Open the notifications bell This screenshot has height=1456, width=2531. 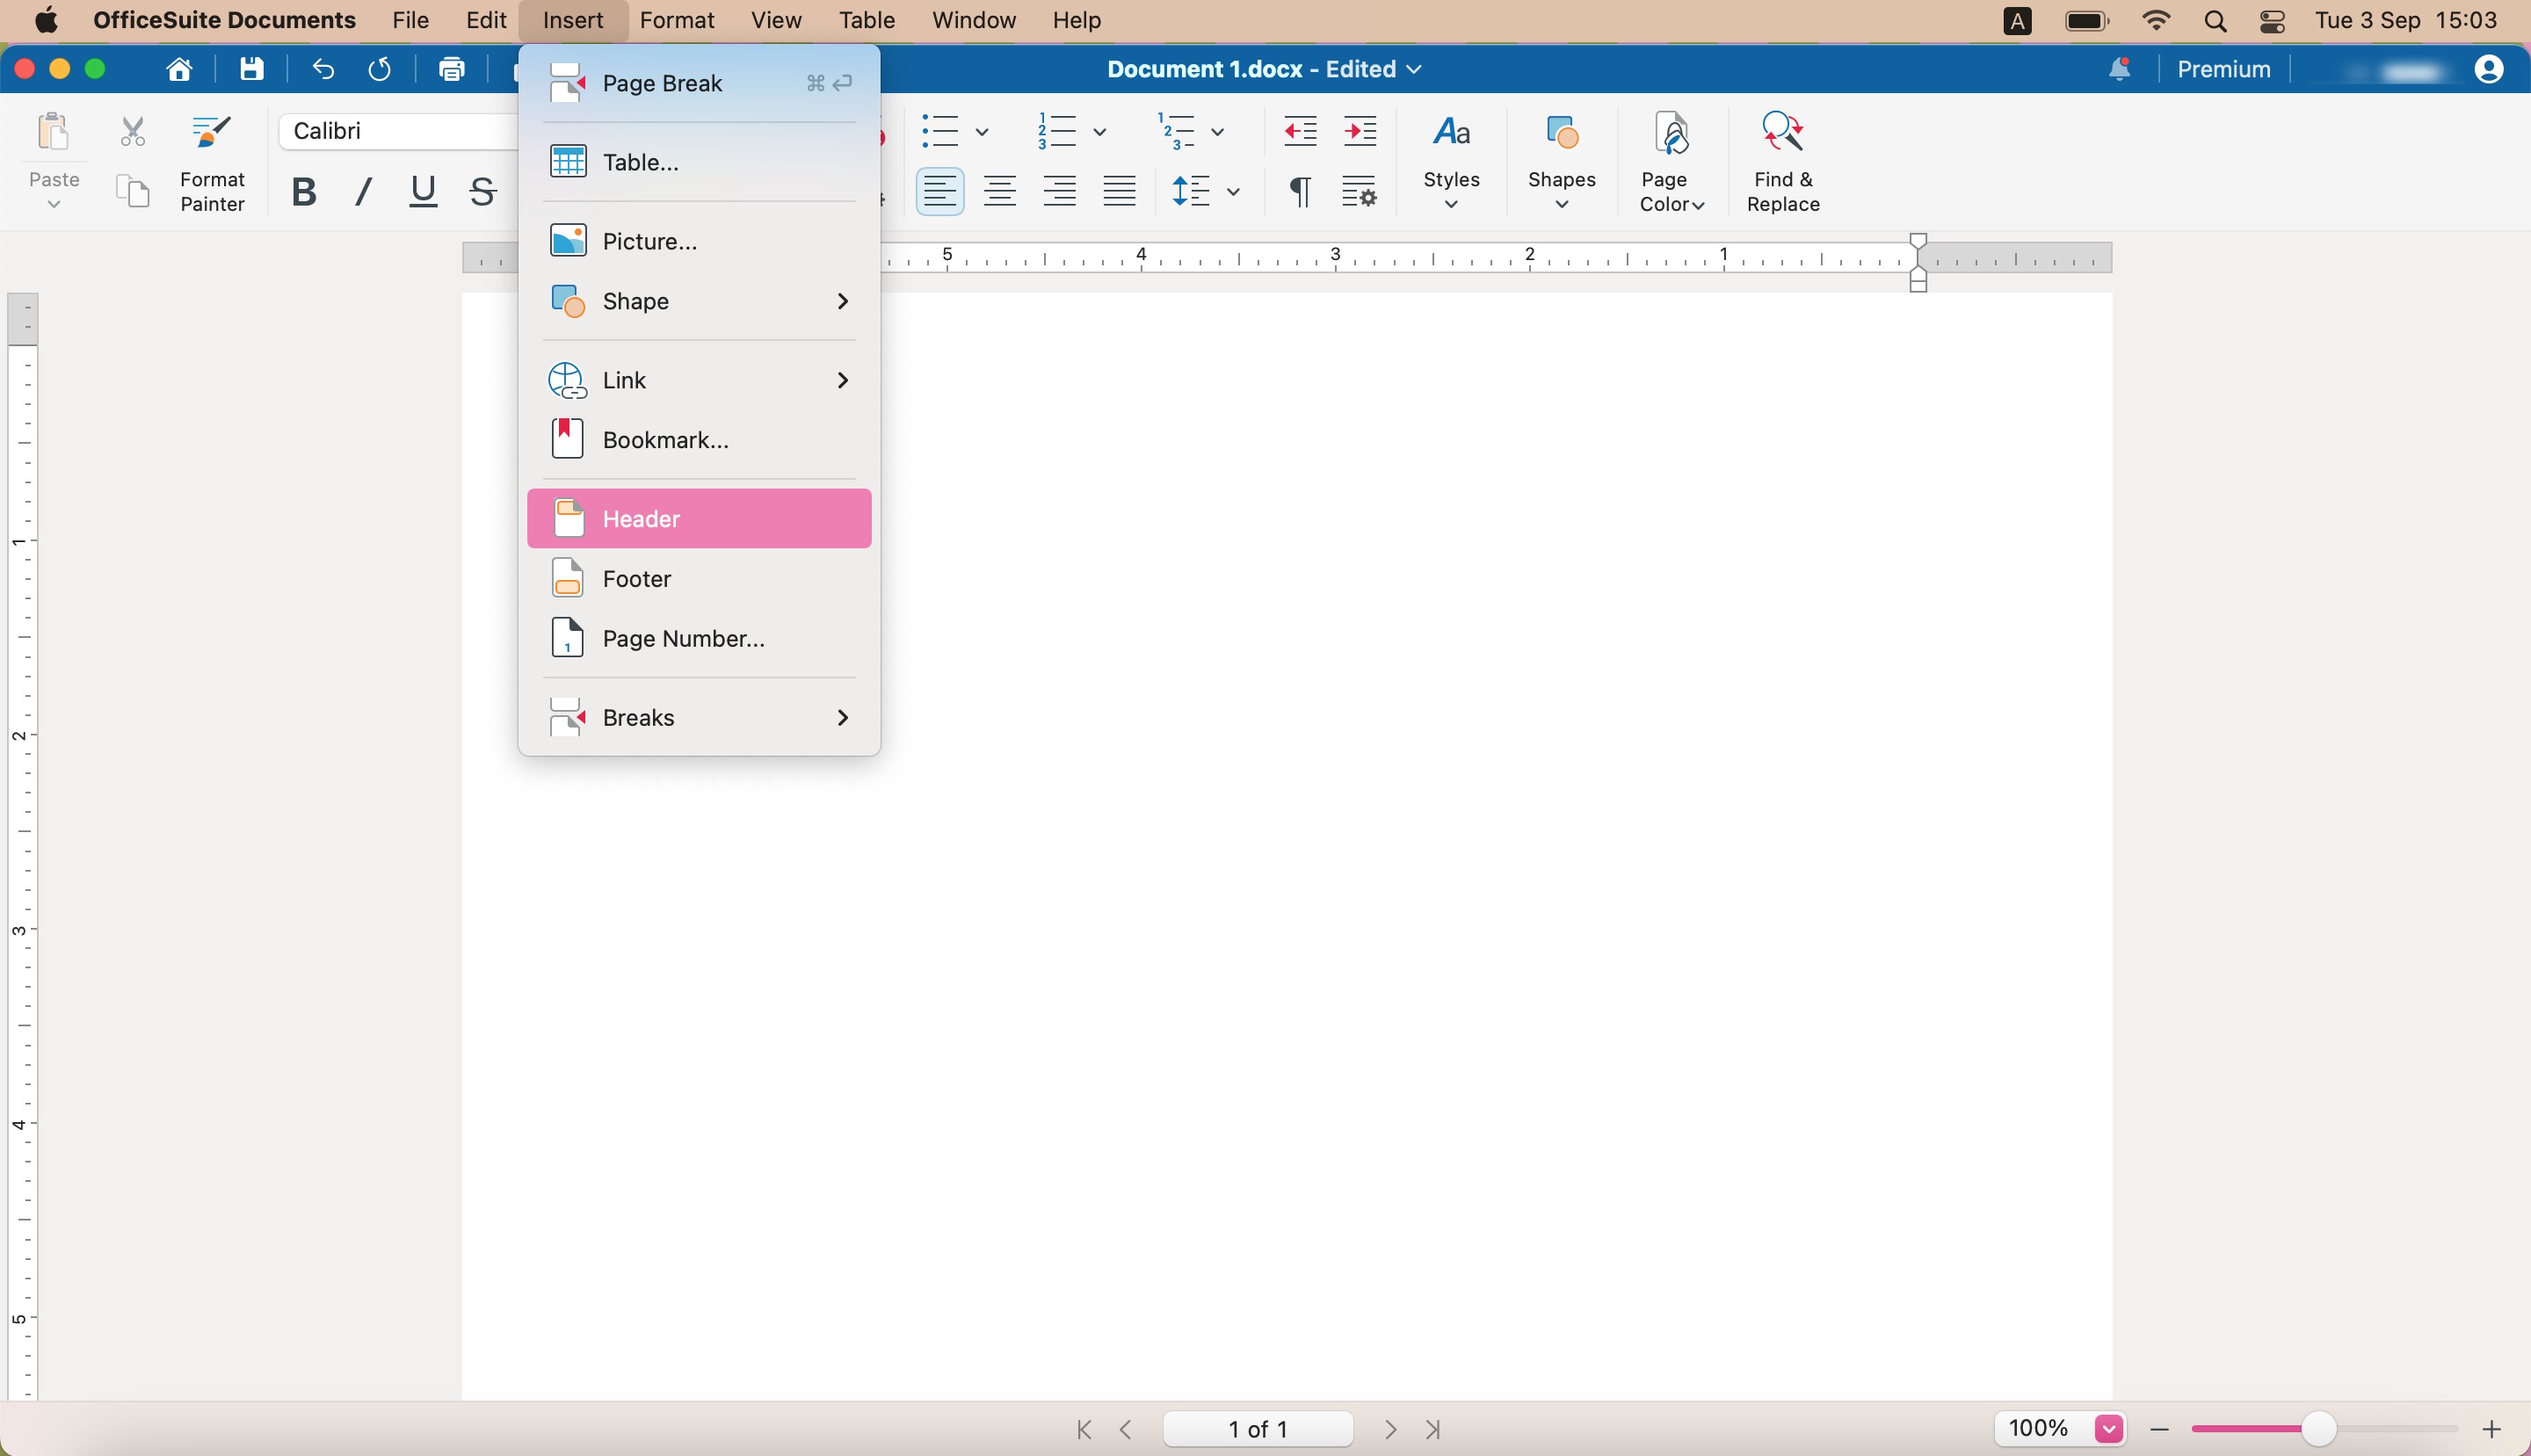click(x=2118, y=69)
